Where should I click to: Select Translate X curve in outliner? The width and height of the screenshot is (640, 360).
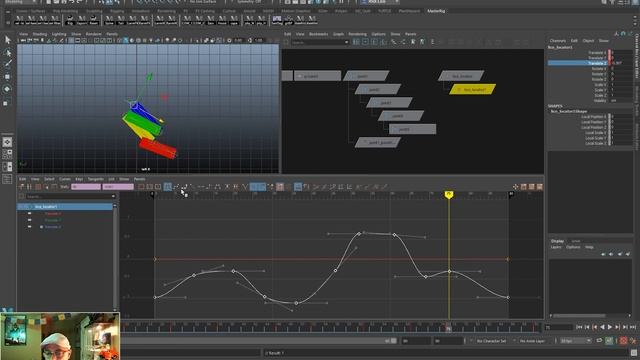(x=53, y=213)
